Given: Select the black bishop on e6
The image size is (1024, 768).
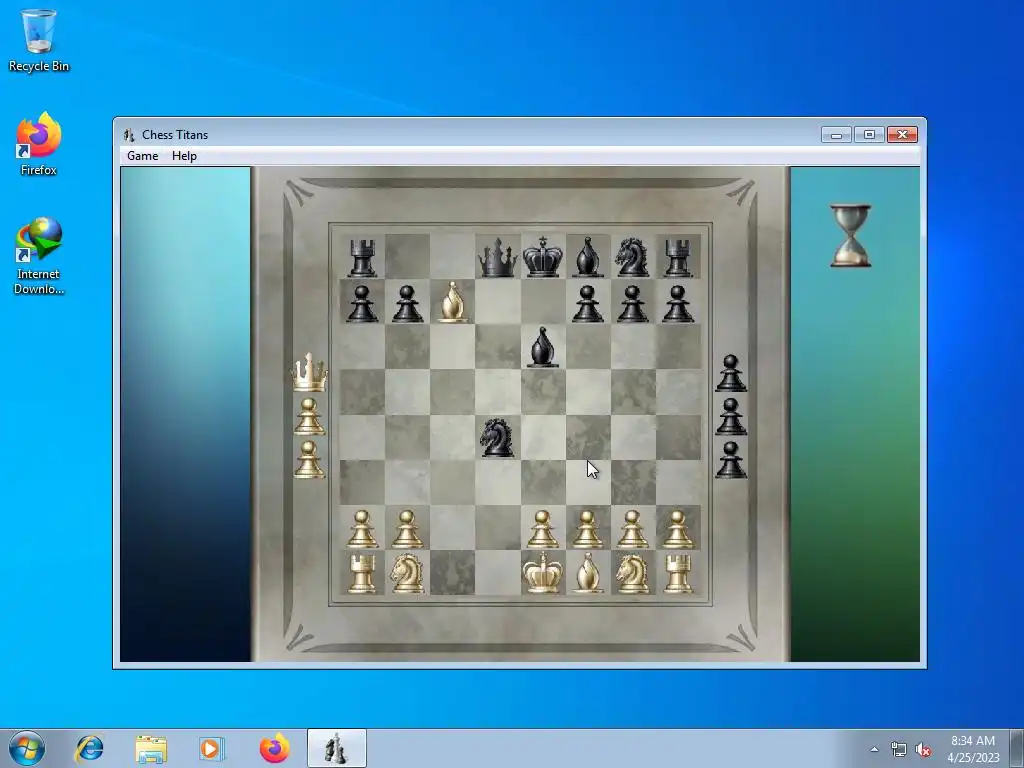Looking at the screenshot, I should 543,347.
